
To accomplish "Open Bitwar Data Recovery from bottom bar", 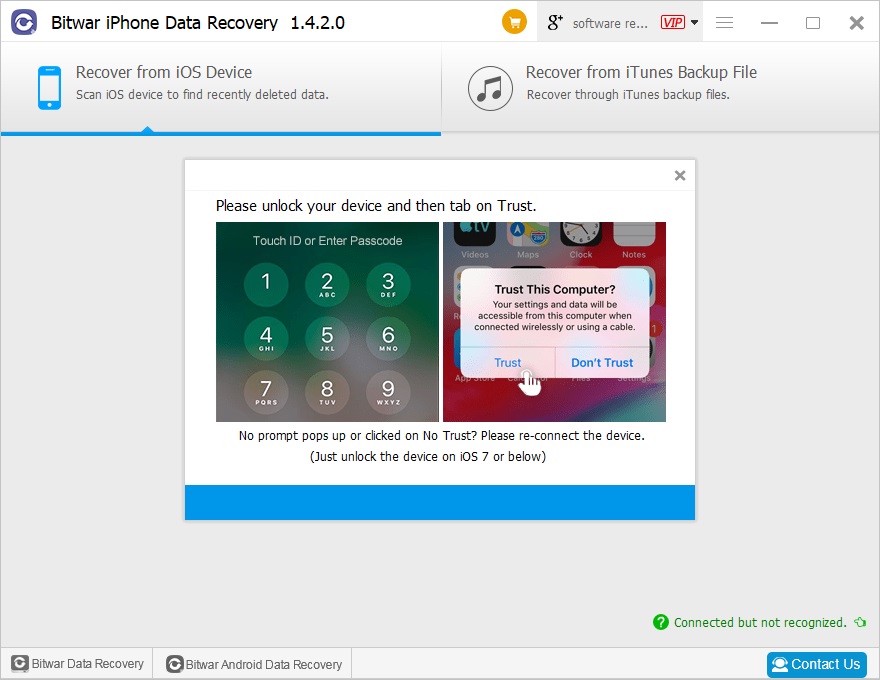I will click(x=77, y=664).
